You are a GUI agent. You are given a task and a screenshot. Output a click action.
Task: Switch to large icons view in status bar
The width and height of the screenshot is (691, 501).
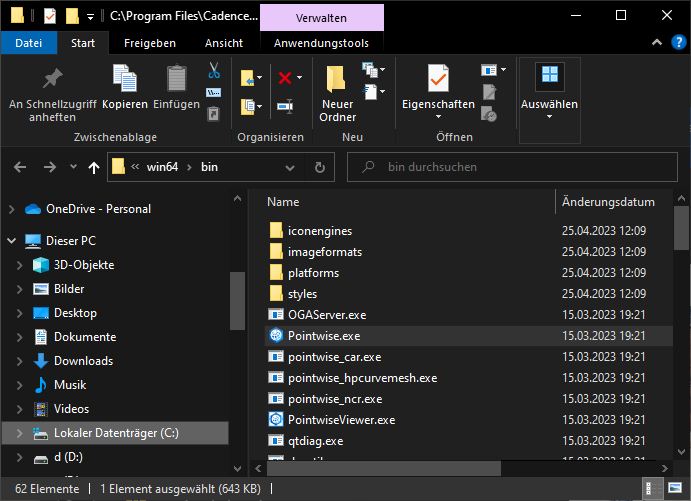(x=675, y=488)
